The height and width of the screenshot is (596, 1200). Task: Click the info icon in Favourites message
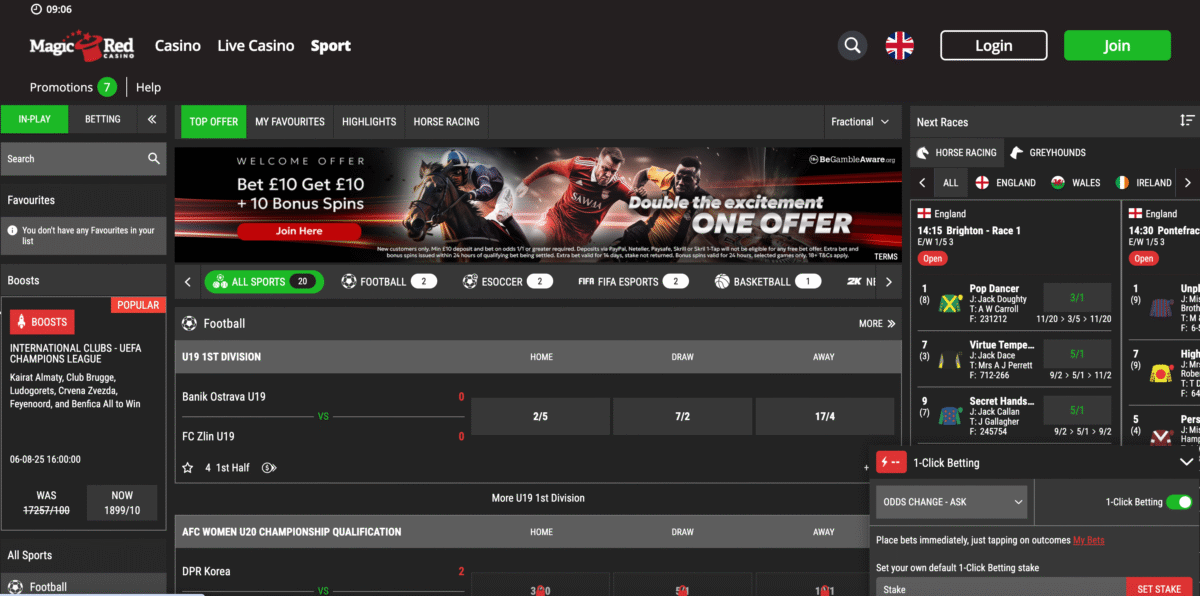coord(12,230)
